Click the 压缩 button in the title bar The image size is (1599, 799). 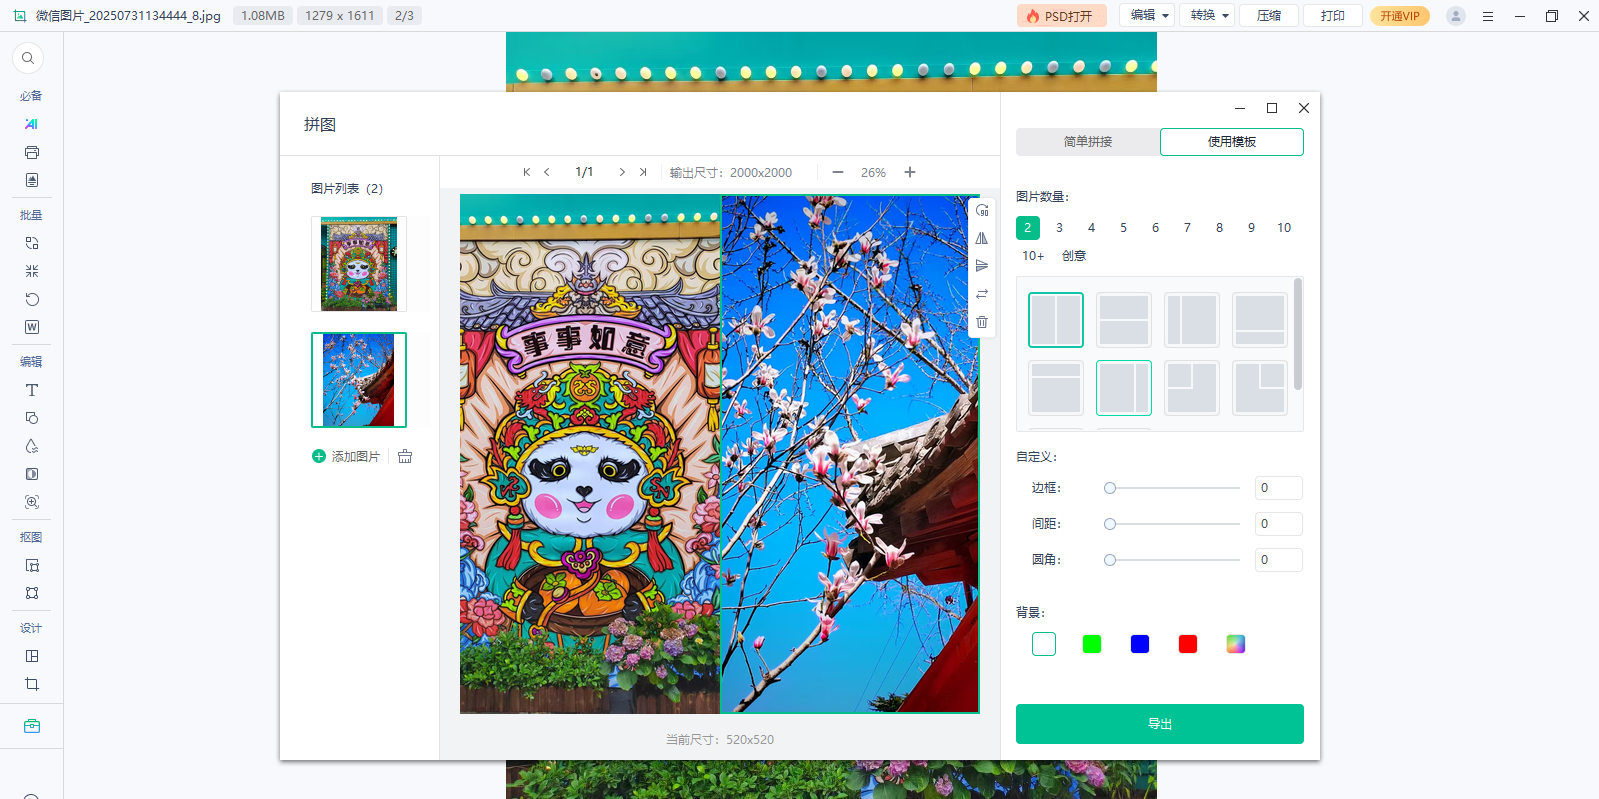click(1269, 16)
